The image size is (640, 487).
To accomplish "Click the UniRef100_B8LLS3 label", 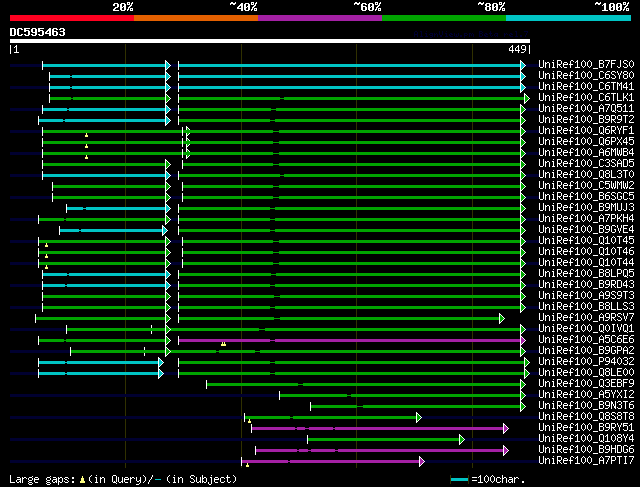I will tap(586, 307).
